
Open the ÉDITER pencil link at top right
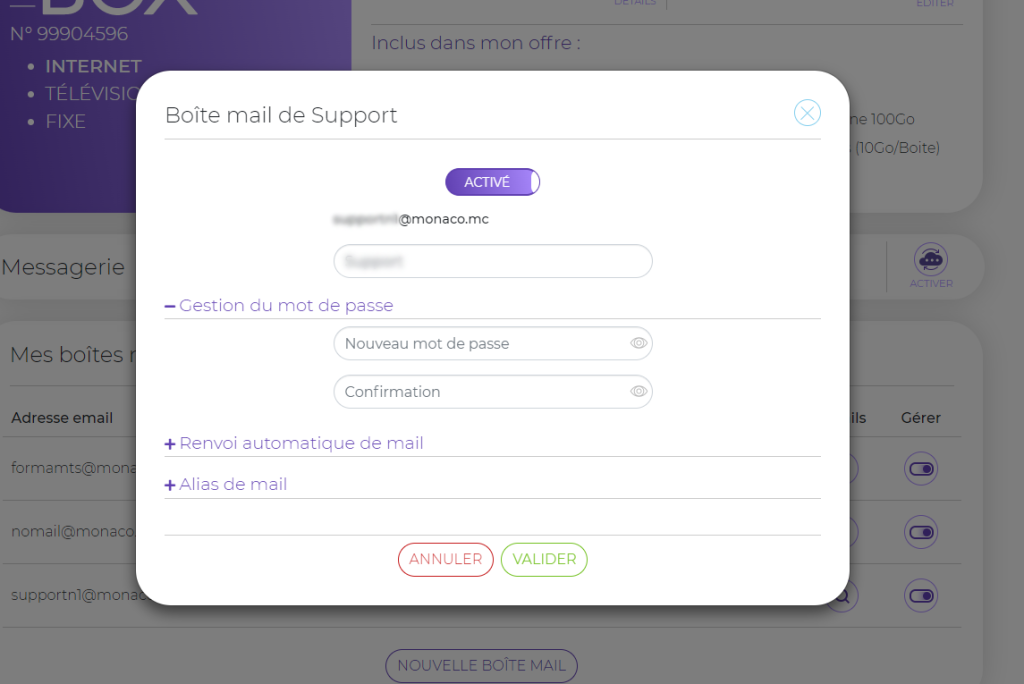[x=934, y=4]
